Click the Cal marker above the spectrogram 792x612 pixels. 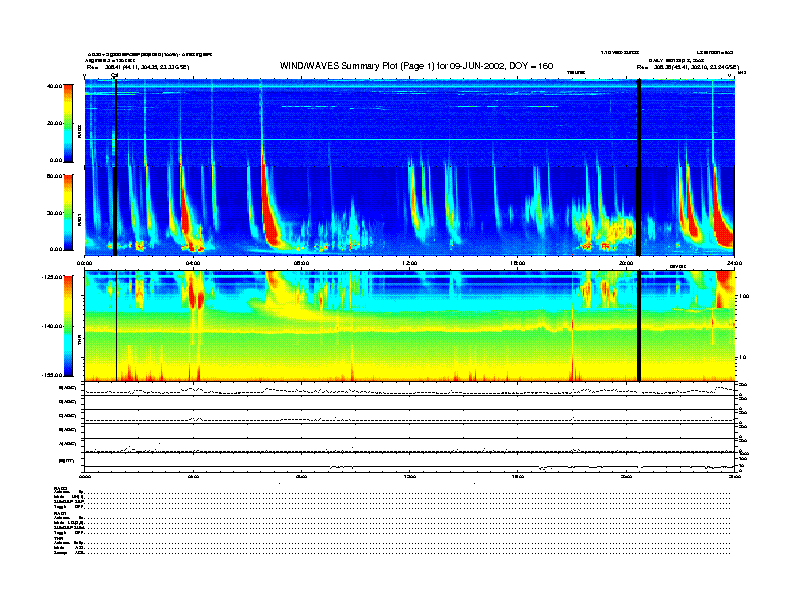(115, 75)
